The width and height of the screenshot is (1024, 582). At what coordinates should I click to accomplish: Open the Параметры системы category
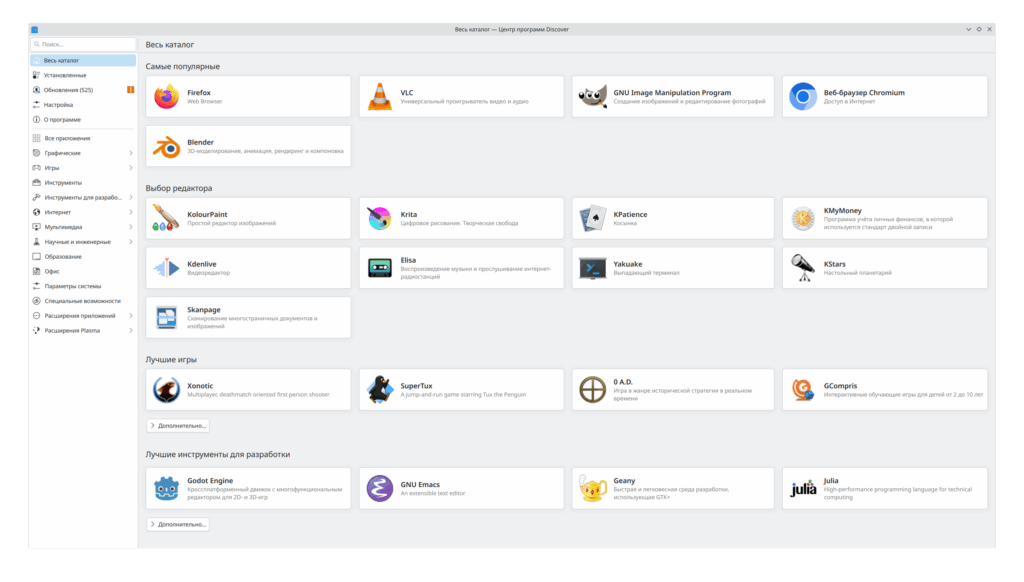click(83, 286)
